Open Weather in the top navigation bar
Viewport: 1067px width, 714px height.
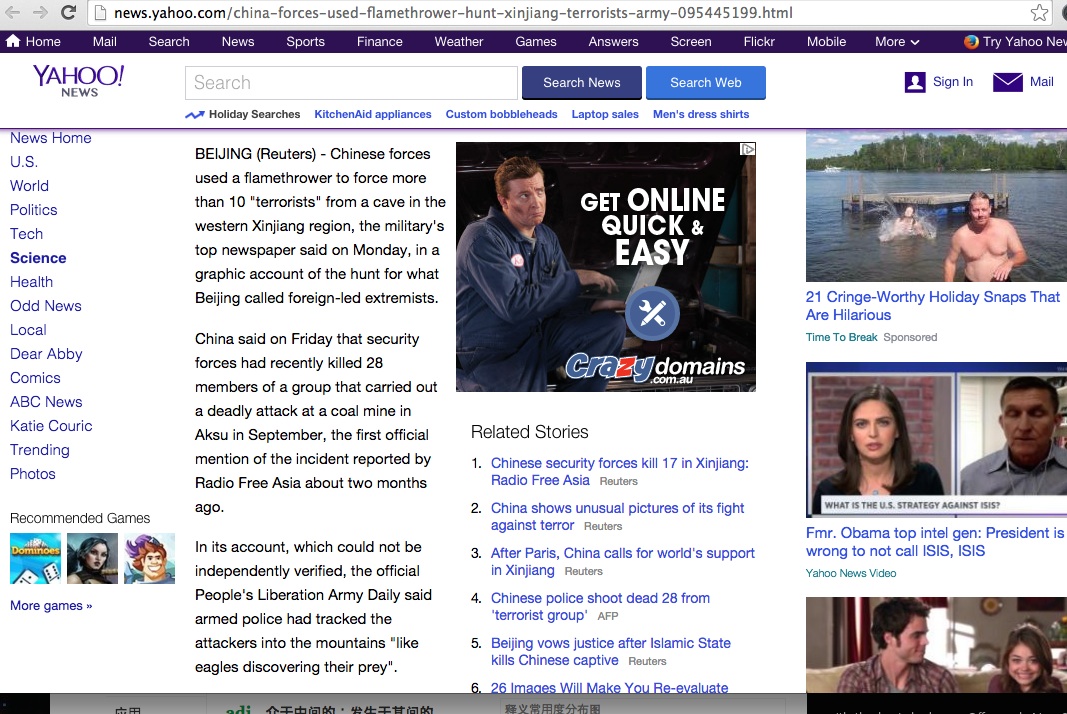[459, 42]
